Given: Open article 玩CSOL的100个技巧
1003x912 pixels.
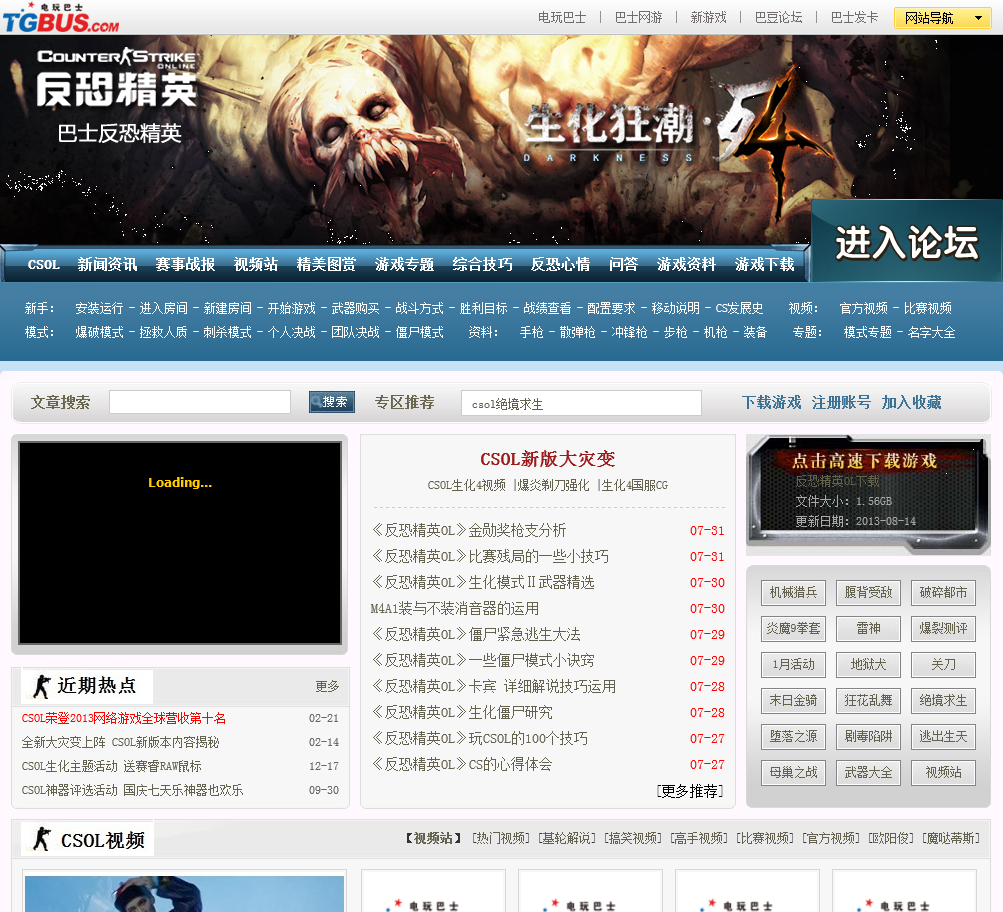Looking at the screenshot, I should pyautogui.click(x=480, y=738).
